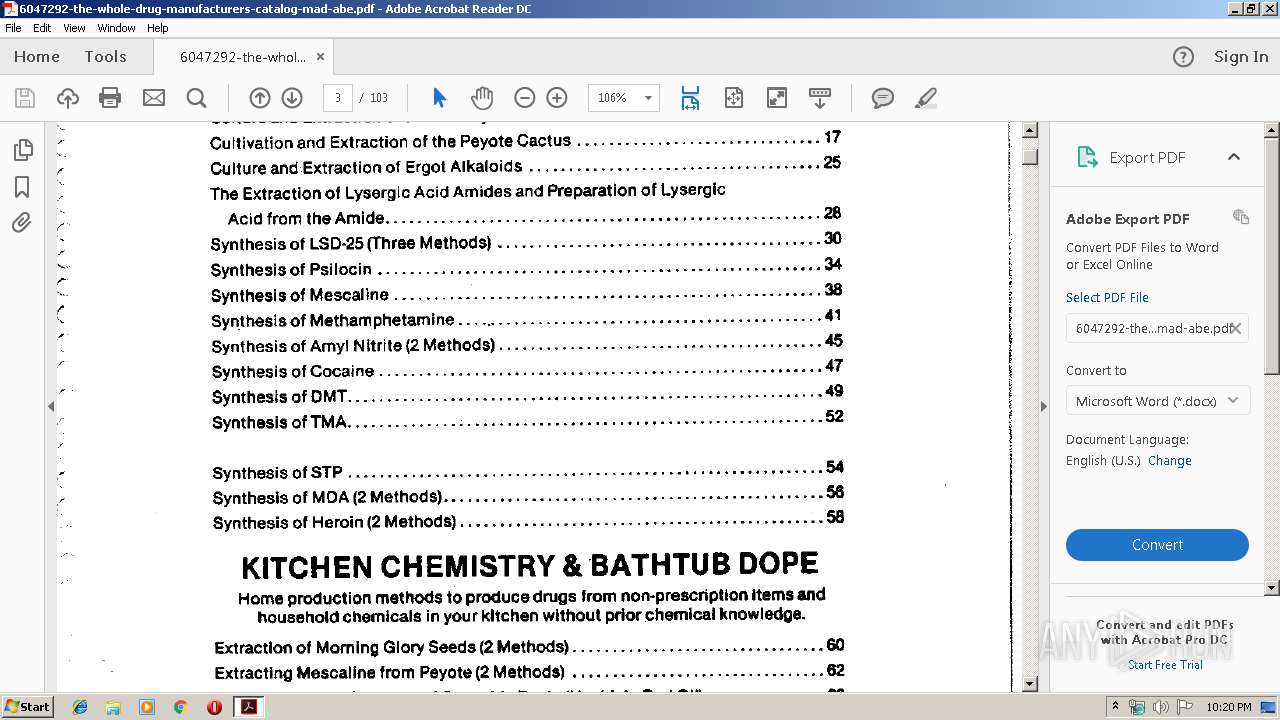The height and width of the screenshot is (720, 1280).
Task: Click document scroll down arrow
Action: [1030, 684]
